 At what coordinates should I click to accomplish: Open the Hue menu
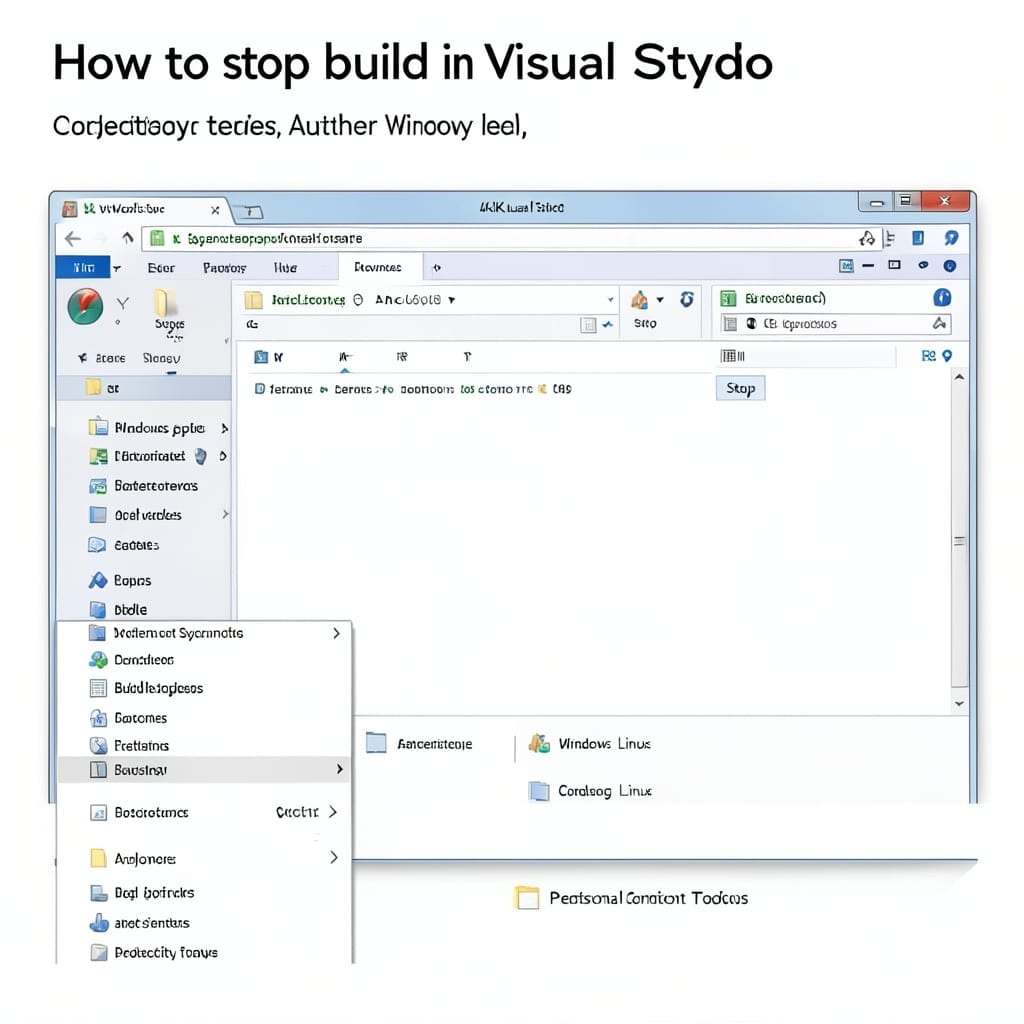tap(285, 268)
